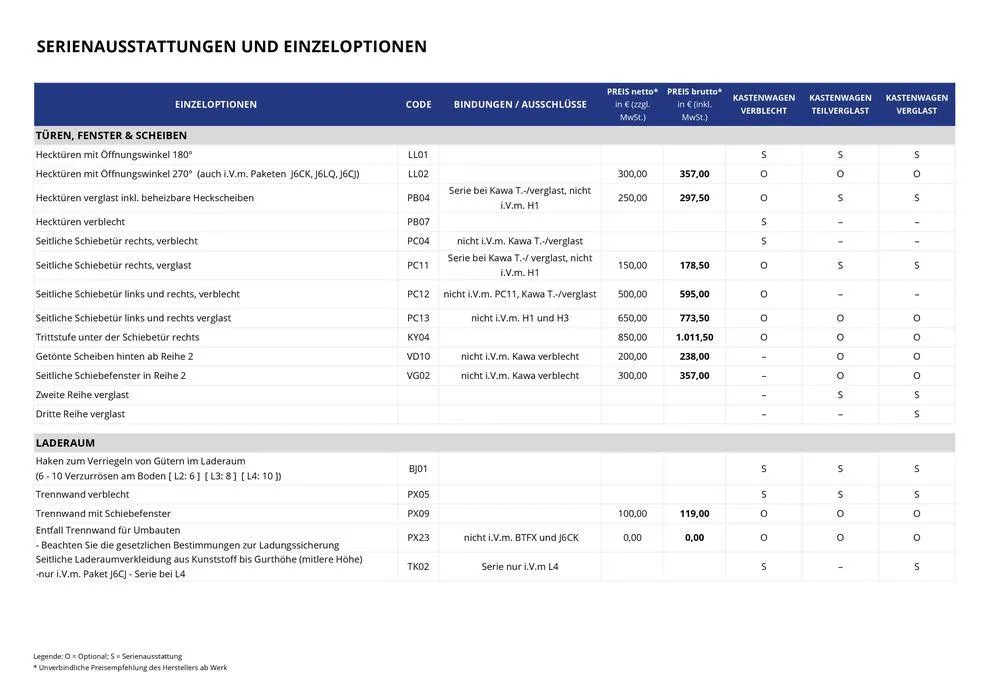
Task: Click the code cell PB04
Action: click(418, 198)
